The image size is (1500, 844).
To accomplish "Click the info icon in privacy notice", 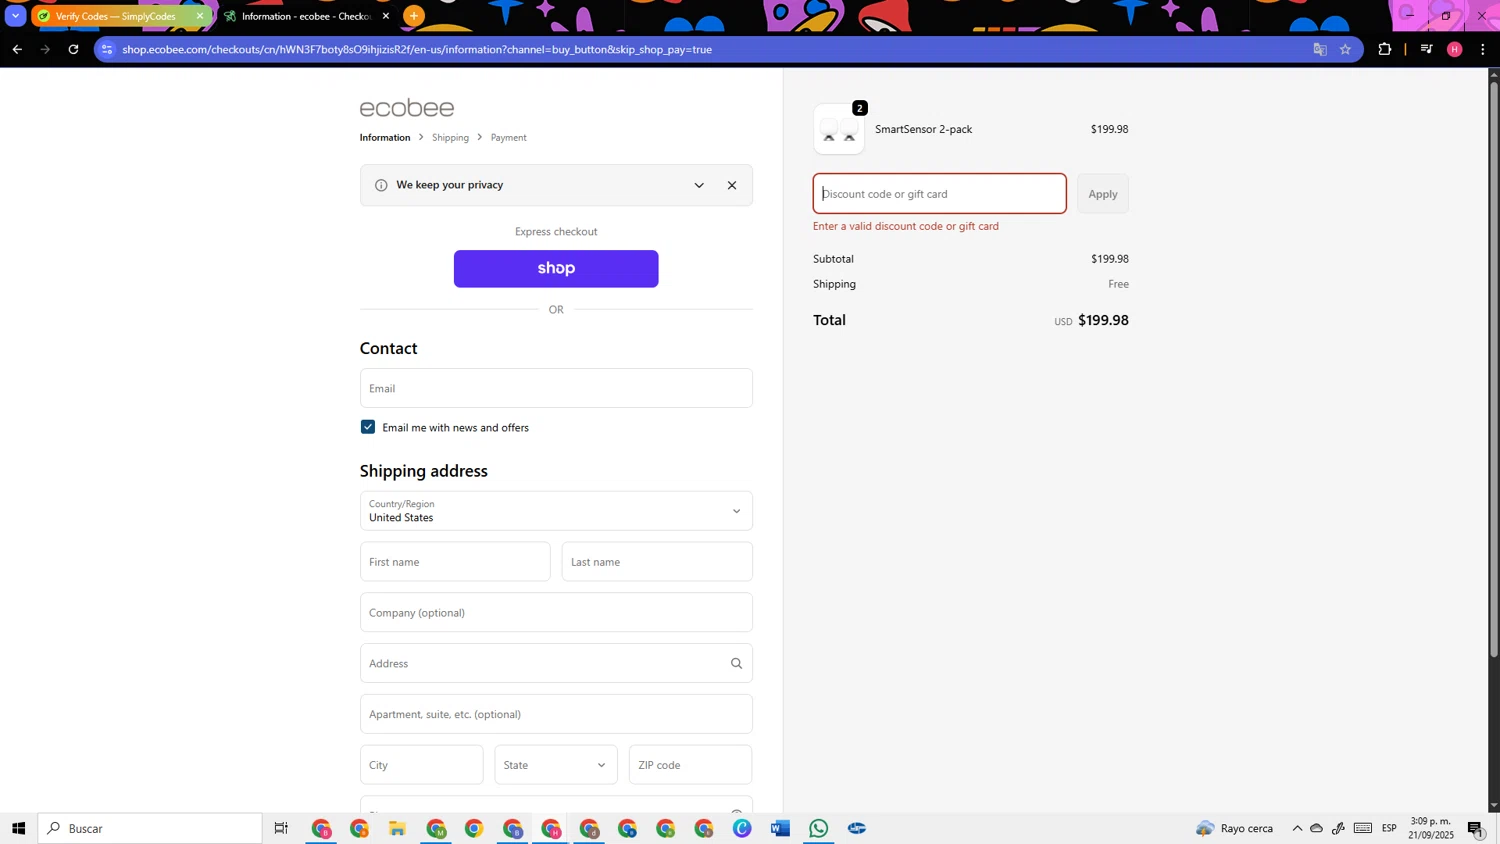I will pyautogui.click(x=381, y=185).
